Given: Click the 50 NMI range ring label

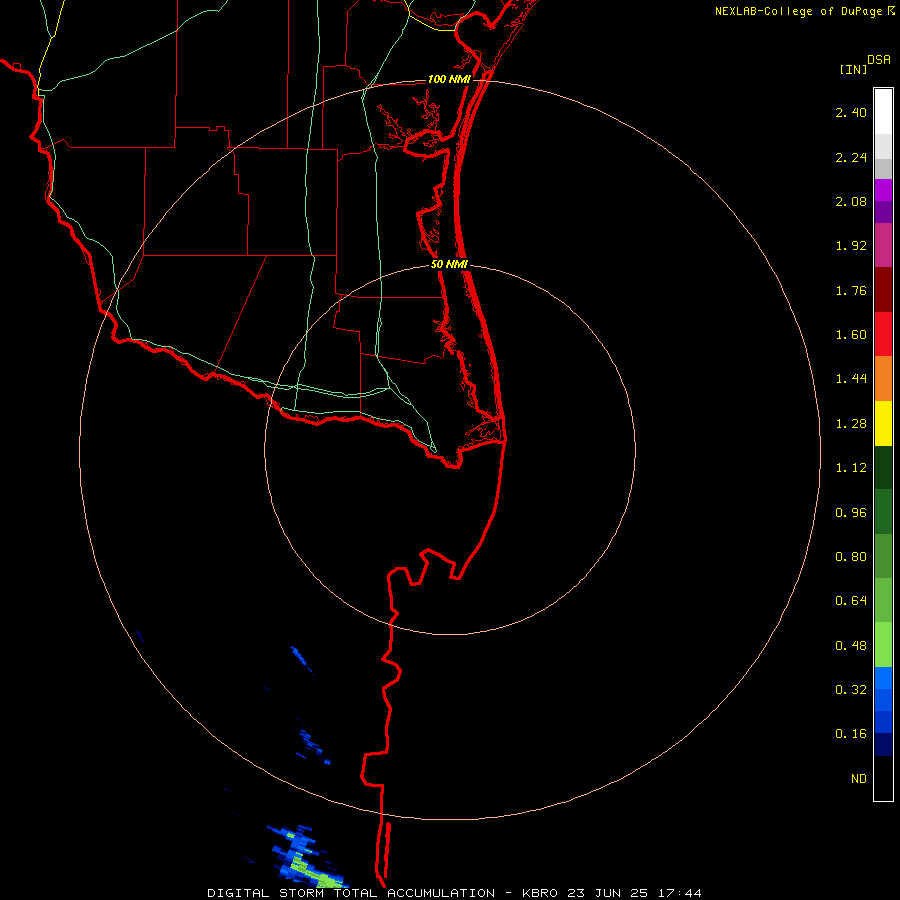Looking at the screenshot, I should pos(449,264).
